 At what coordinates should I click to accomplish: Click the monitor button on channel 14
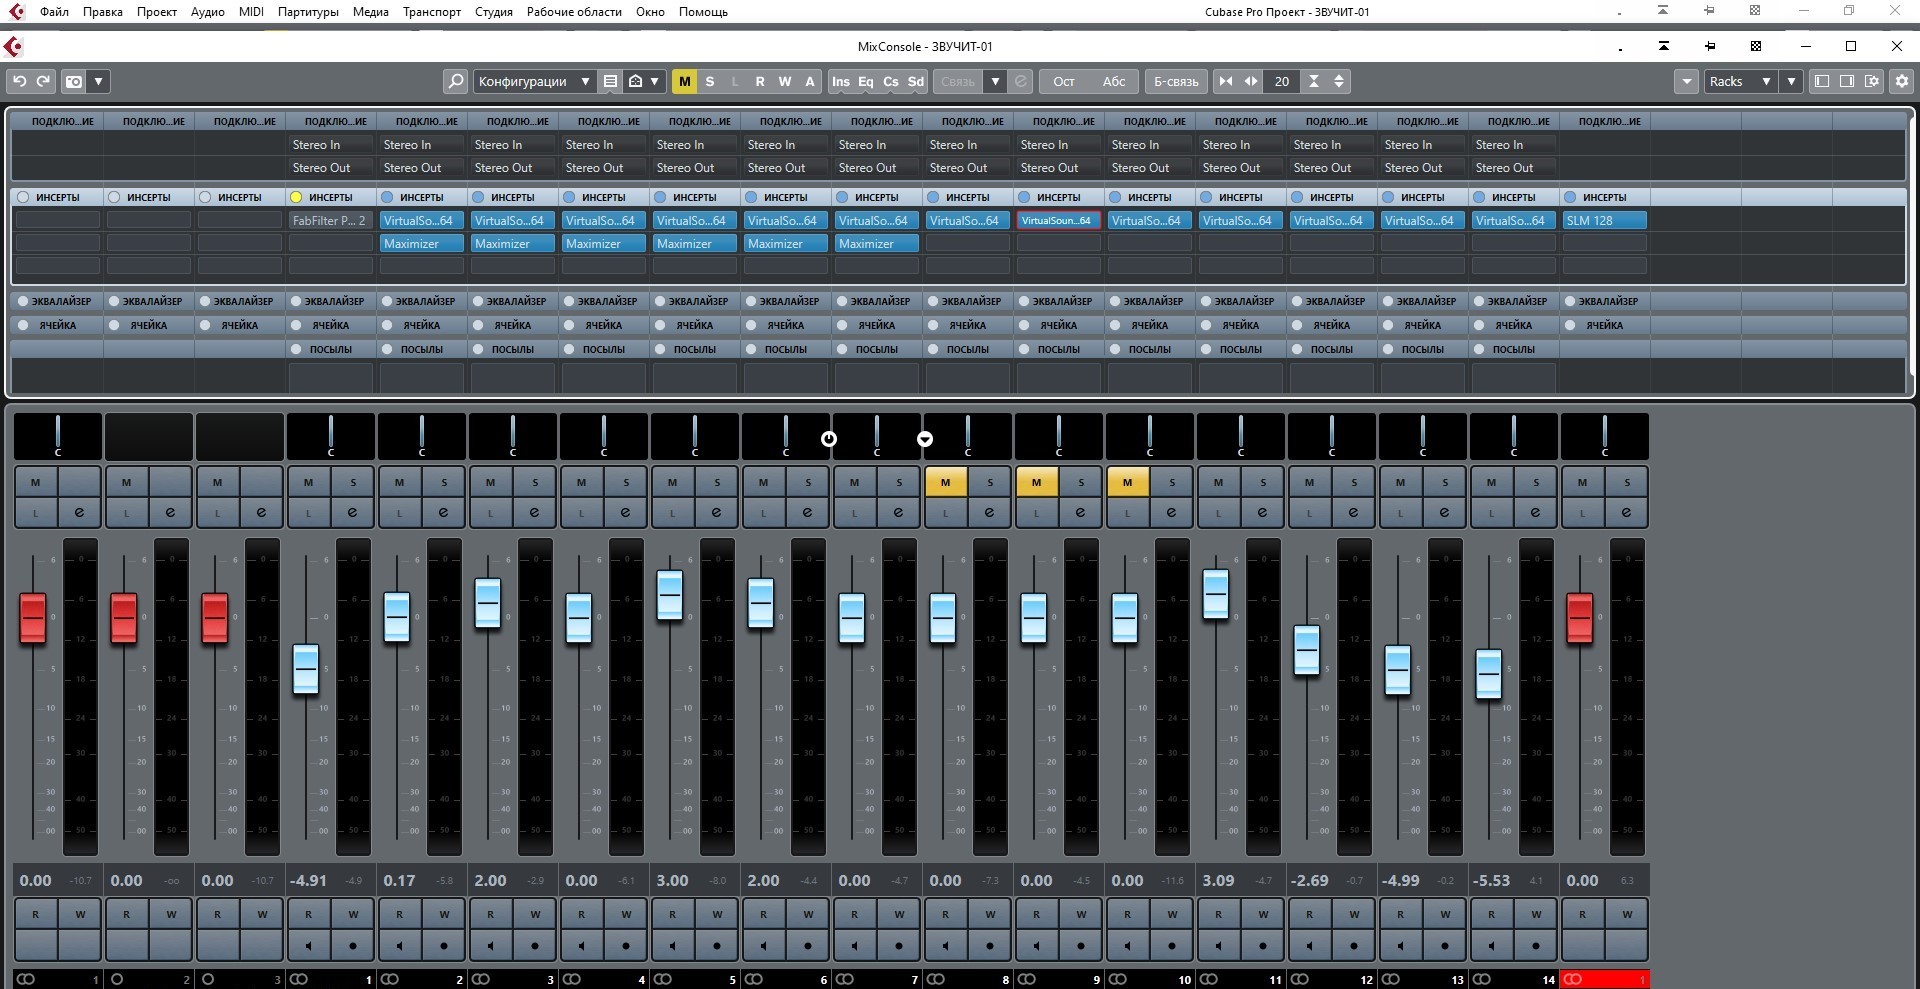click(1490, 945)
